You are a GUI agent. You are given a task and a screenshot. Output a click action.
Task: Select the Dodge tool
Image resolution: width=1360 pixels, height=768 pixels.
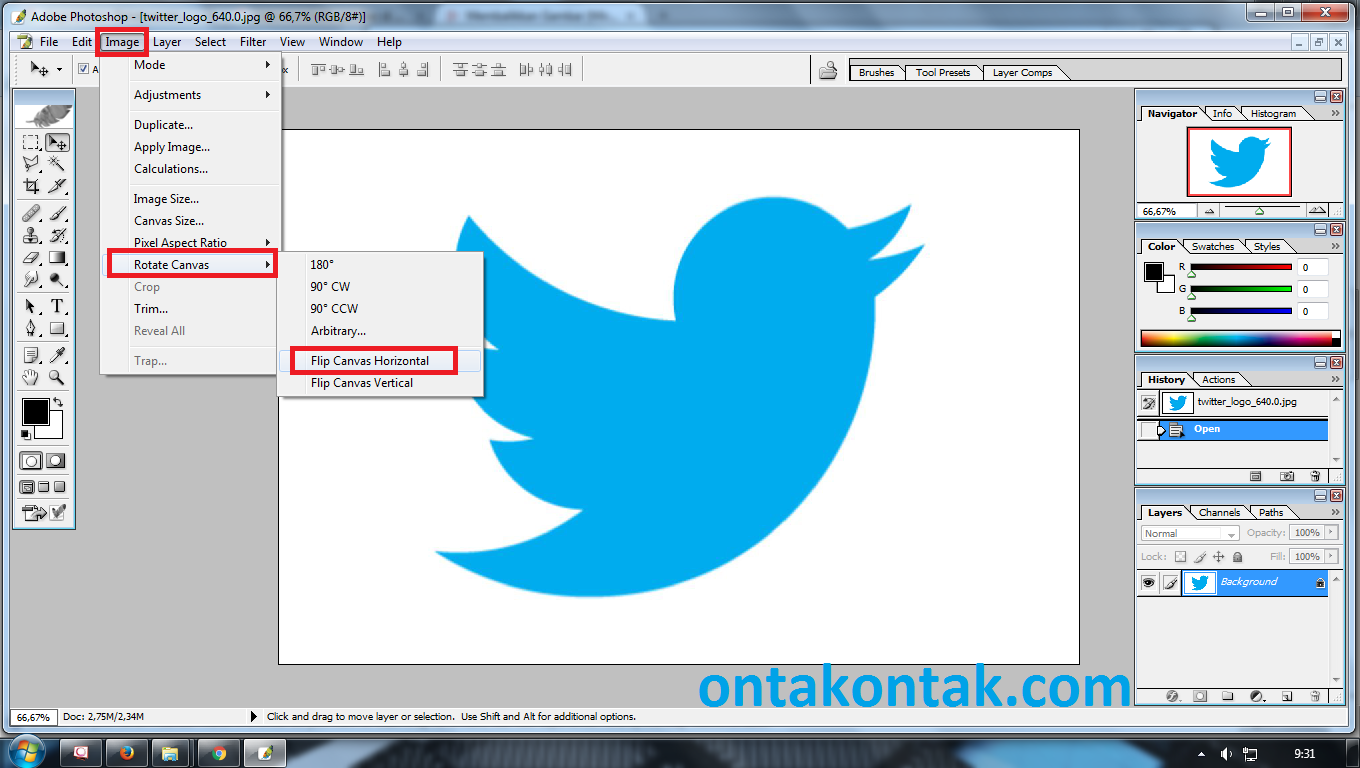click(x=57, y=279)
